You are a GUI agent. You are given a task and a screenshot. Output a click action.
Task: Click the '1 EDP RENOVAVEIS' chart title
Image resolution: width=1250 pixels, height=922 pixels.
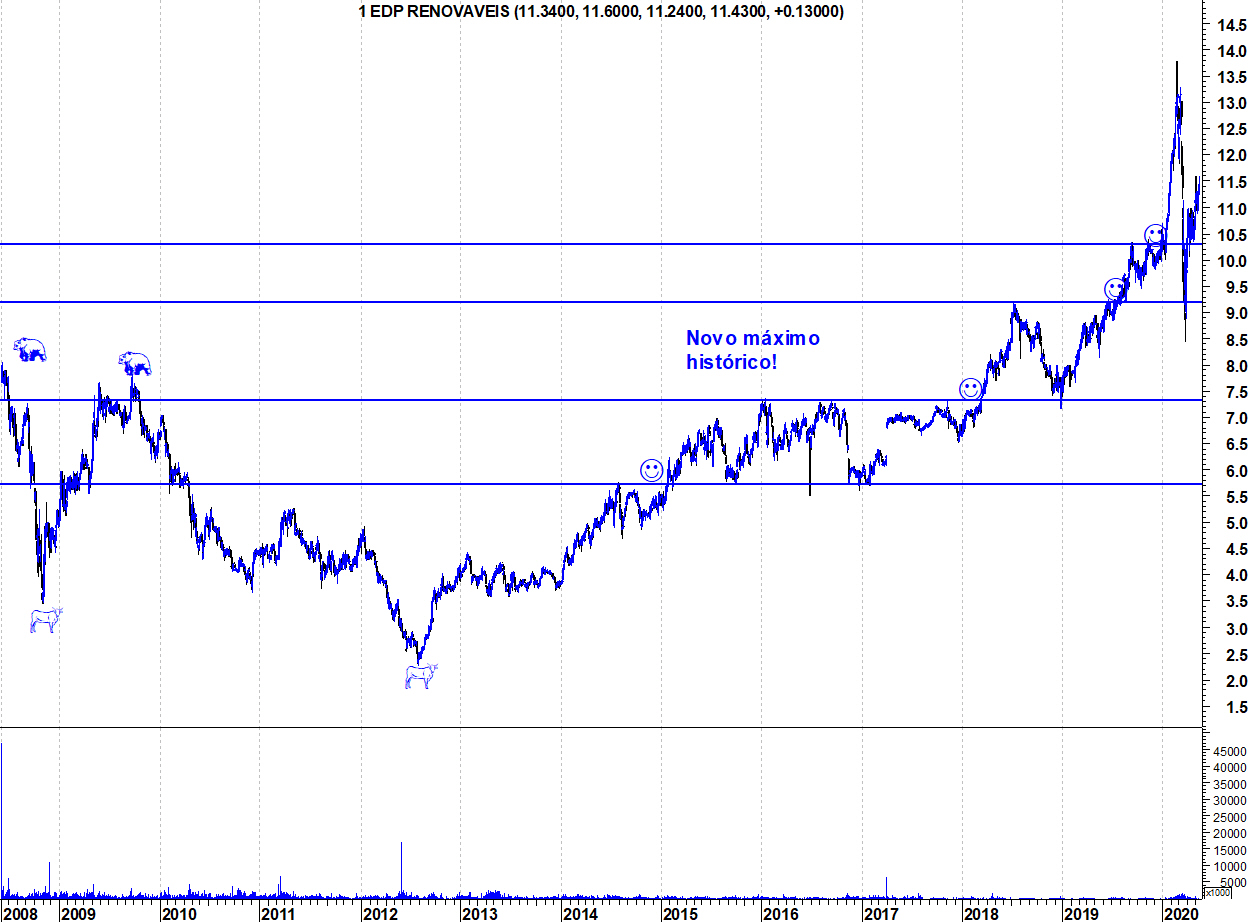coord(601,12)
